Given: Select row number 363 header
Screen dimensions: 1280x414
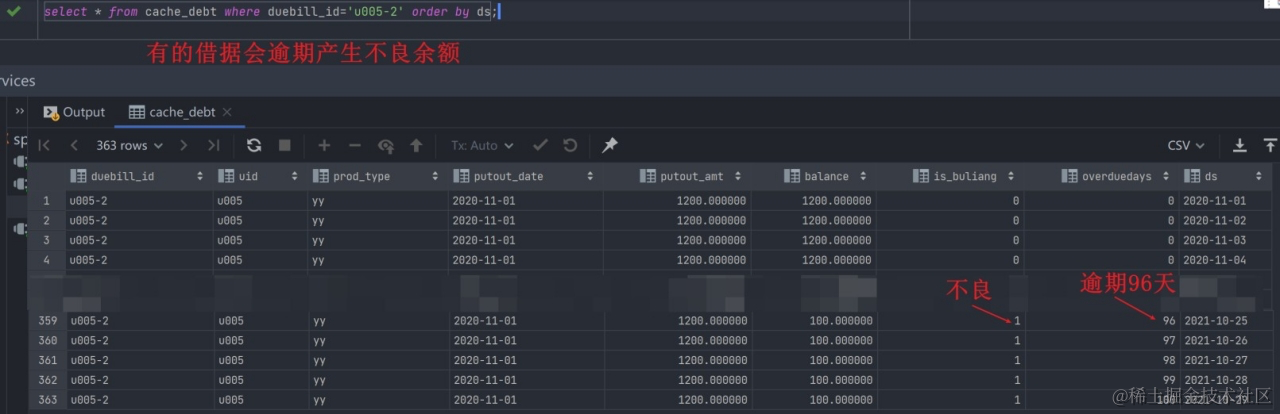Looking at the screenshot, I should click(x=46, y=401).
